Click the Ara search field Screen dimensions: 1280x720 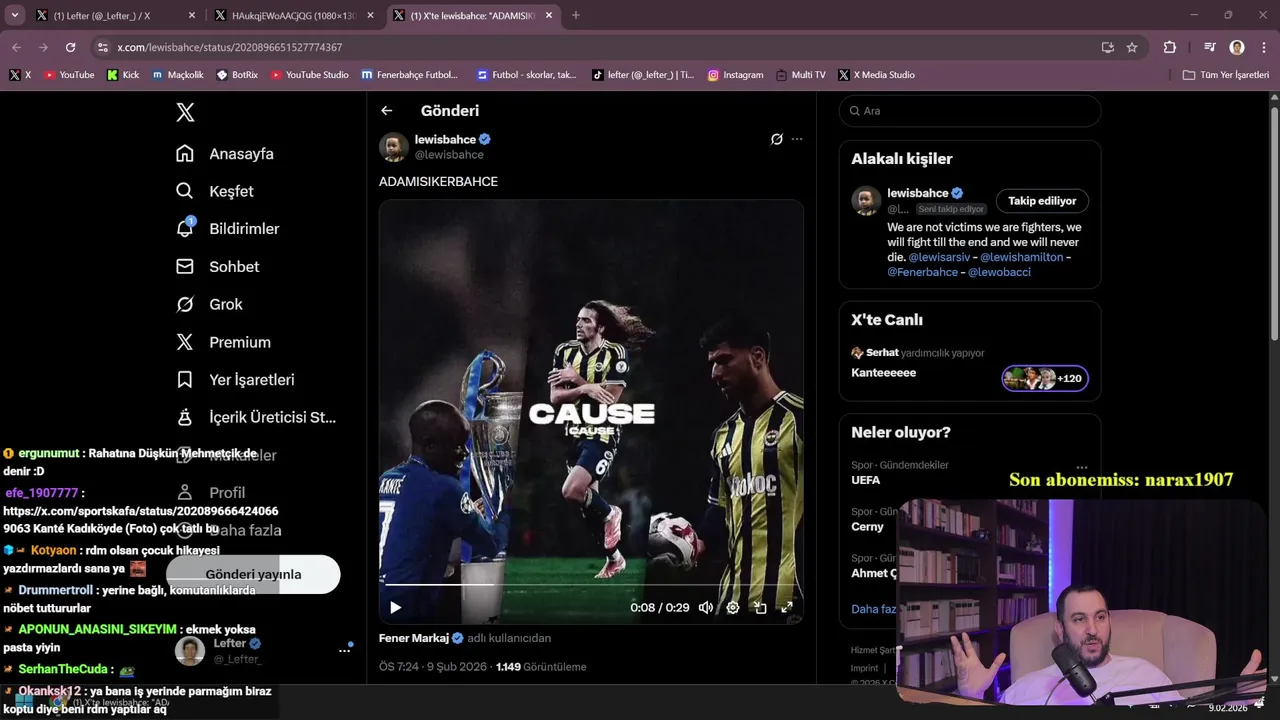click(970, 111)
